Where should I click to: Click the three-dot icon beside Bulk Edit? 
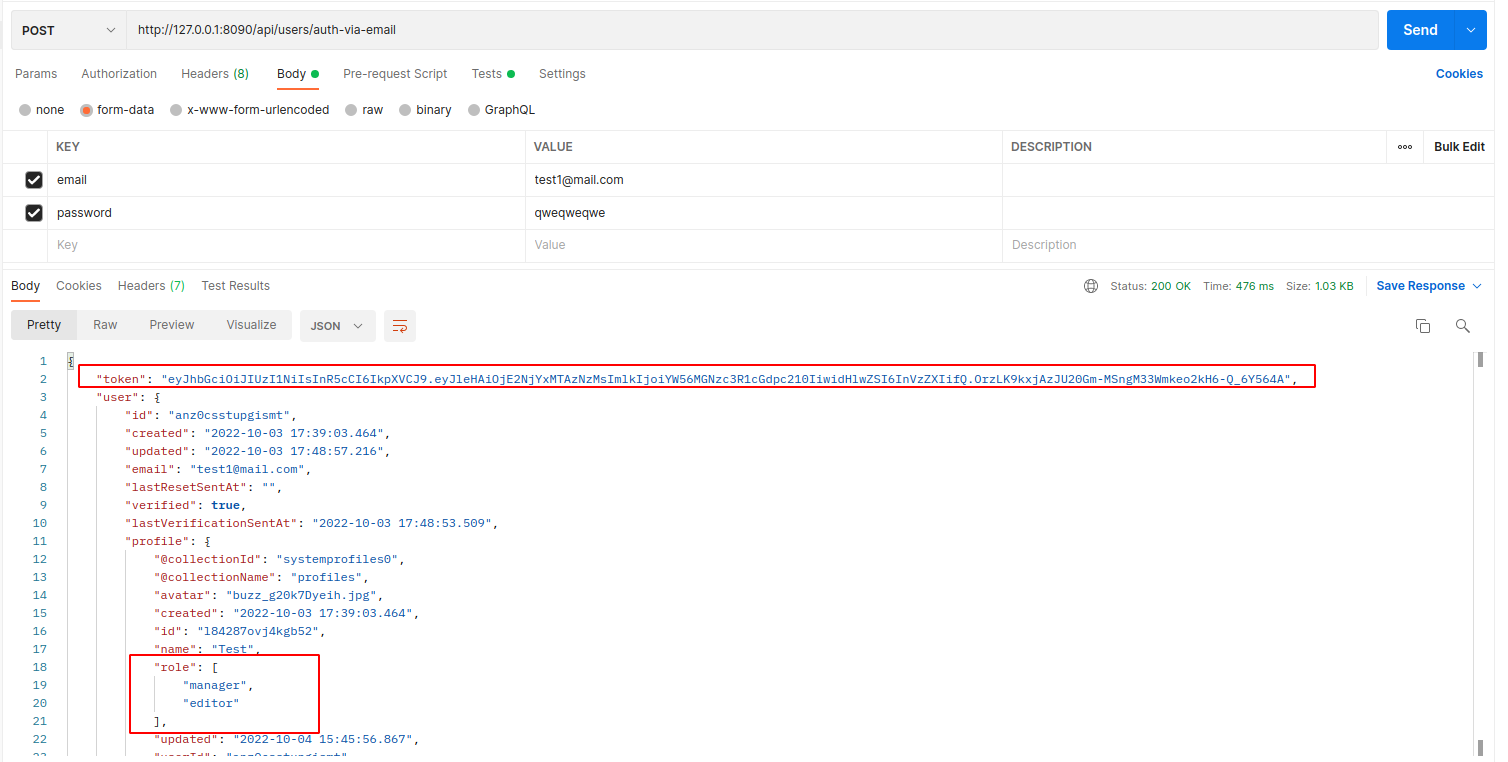1404,146
